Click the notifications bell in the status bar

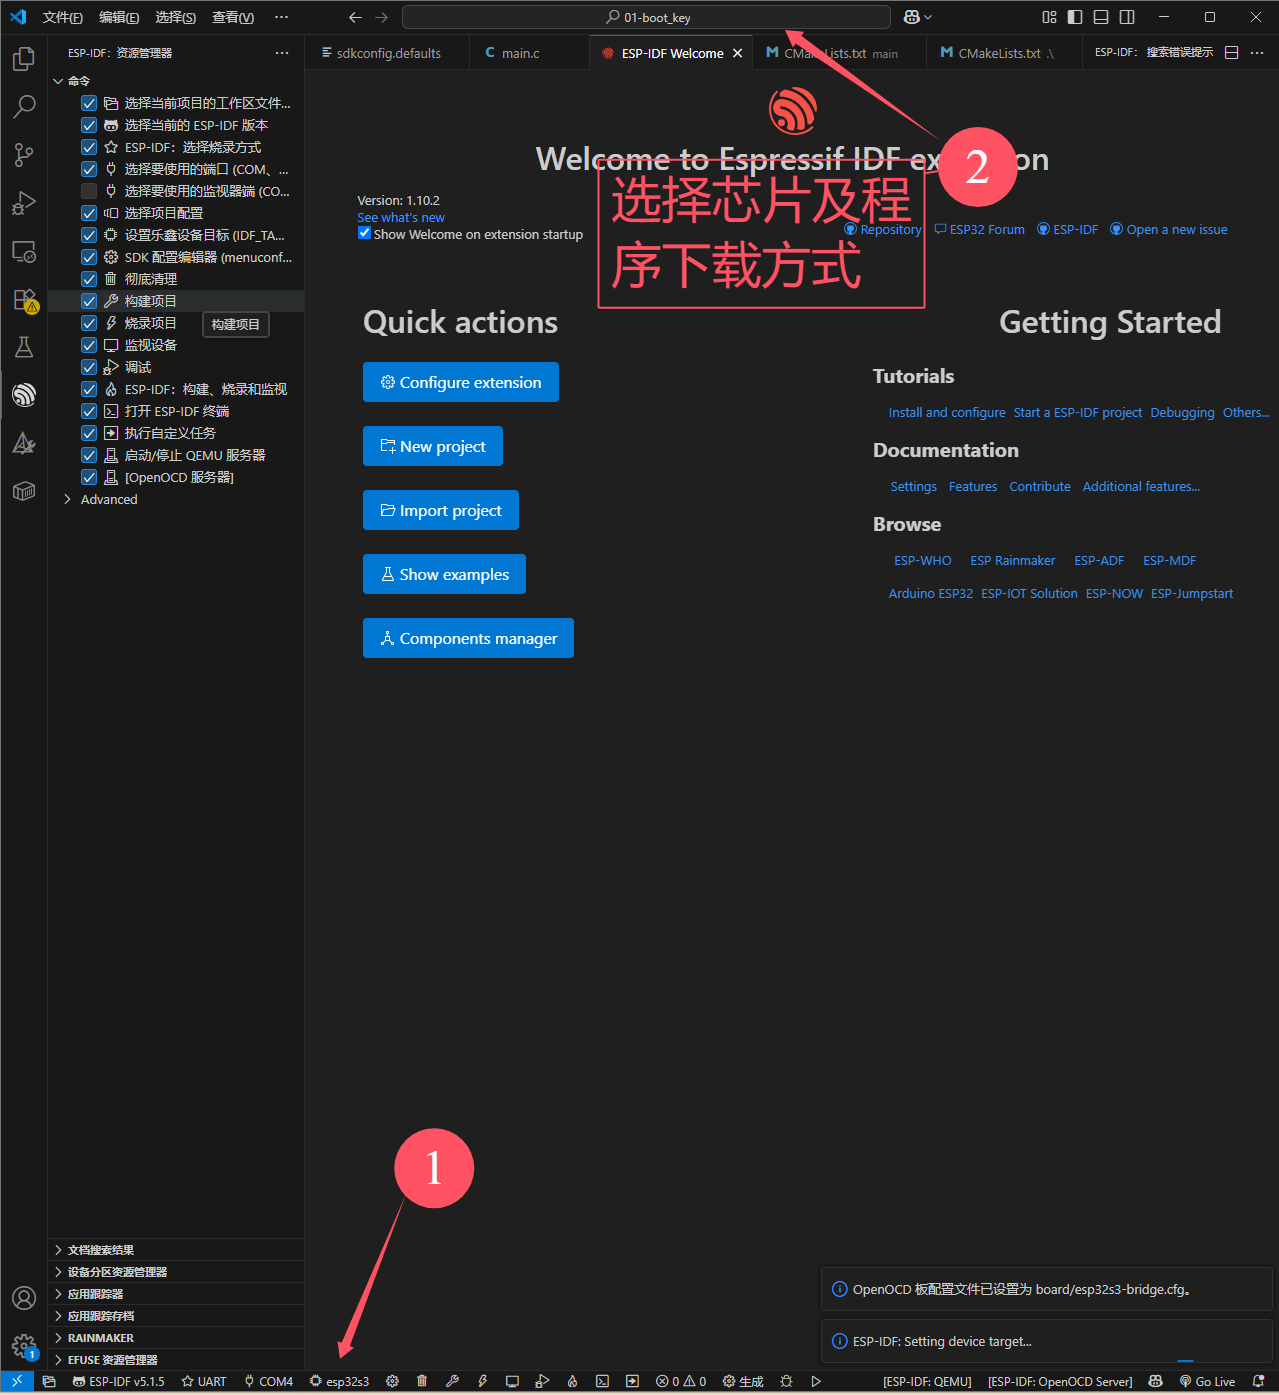pyautogui.click(x=1258, y=1381)
